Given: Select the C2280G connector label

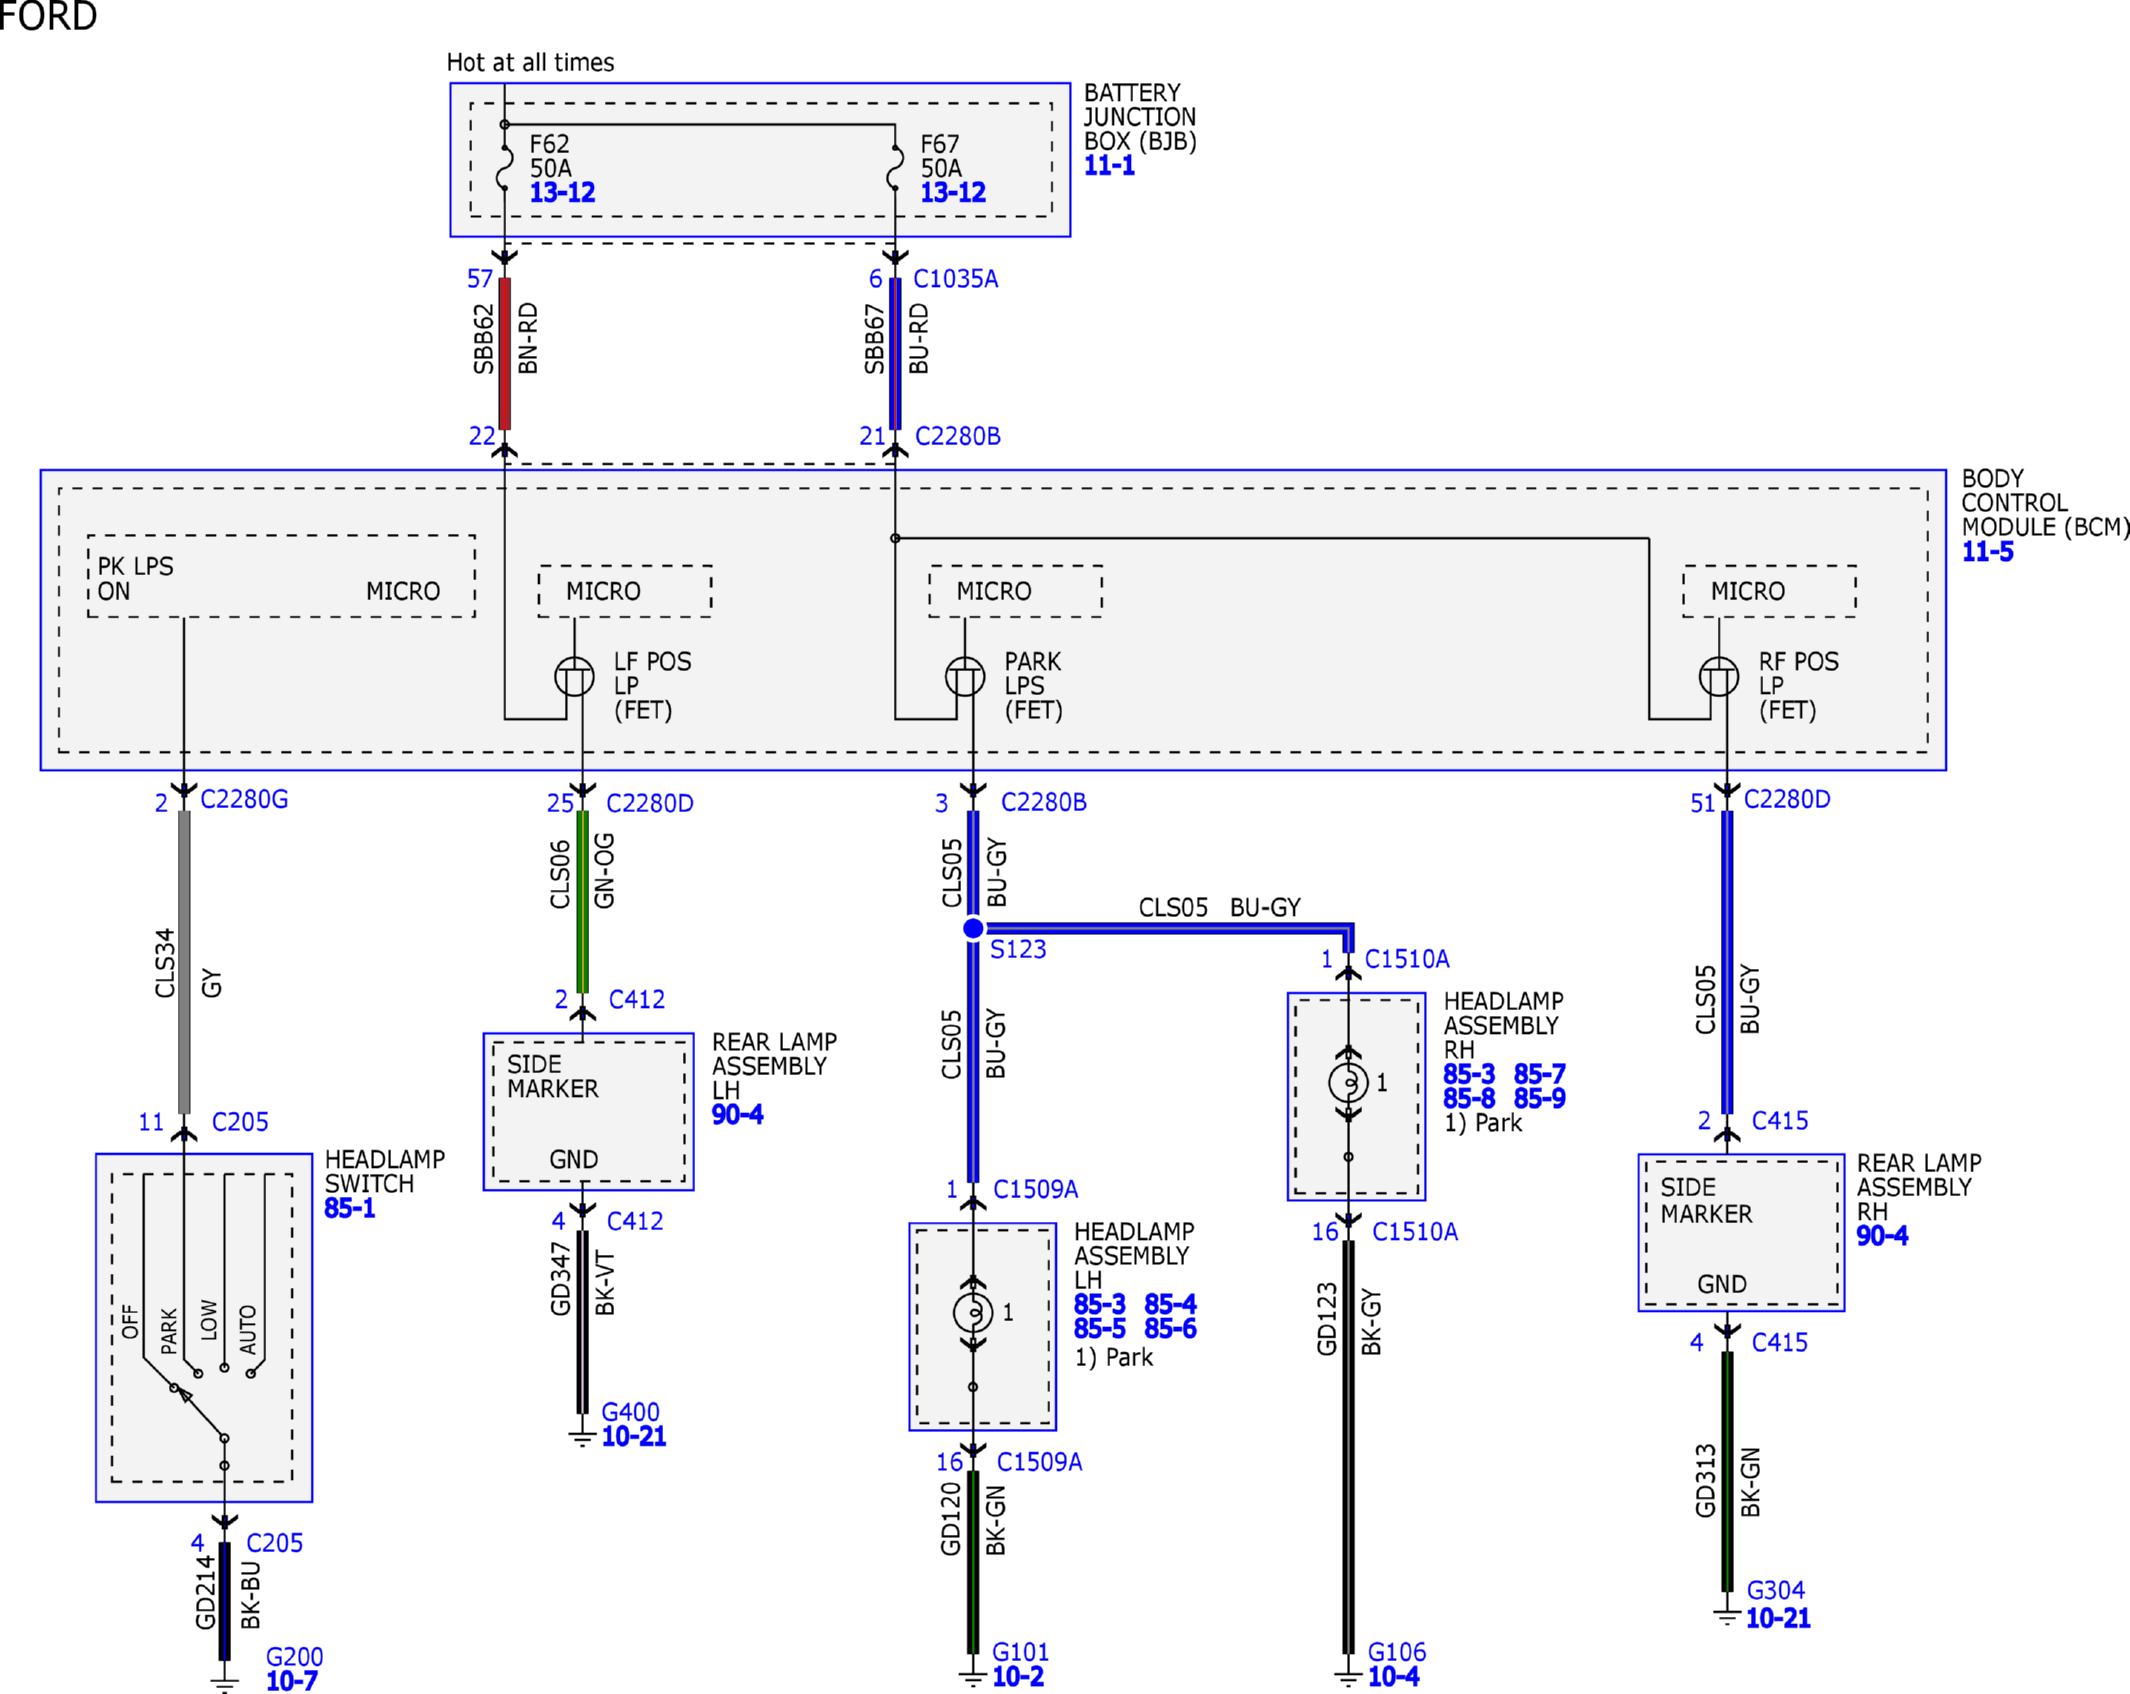Looking at the screenshot, I should tap(244, 799).
